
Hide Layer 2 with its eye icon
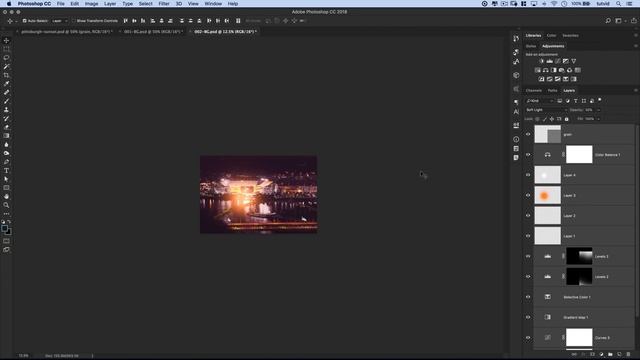[x=528, y=216]
